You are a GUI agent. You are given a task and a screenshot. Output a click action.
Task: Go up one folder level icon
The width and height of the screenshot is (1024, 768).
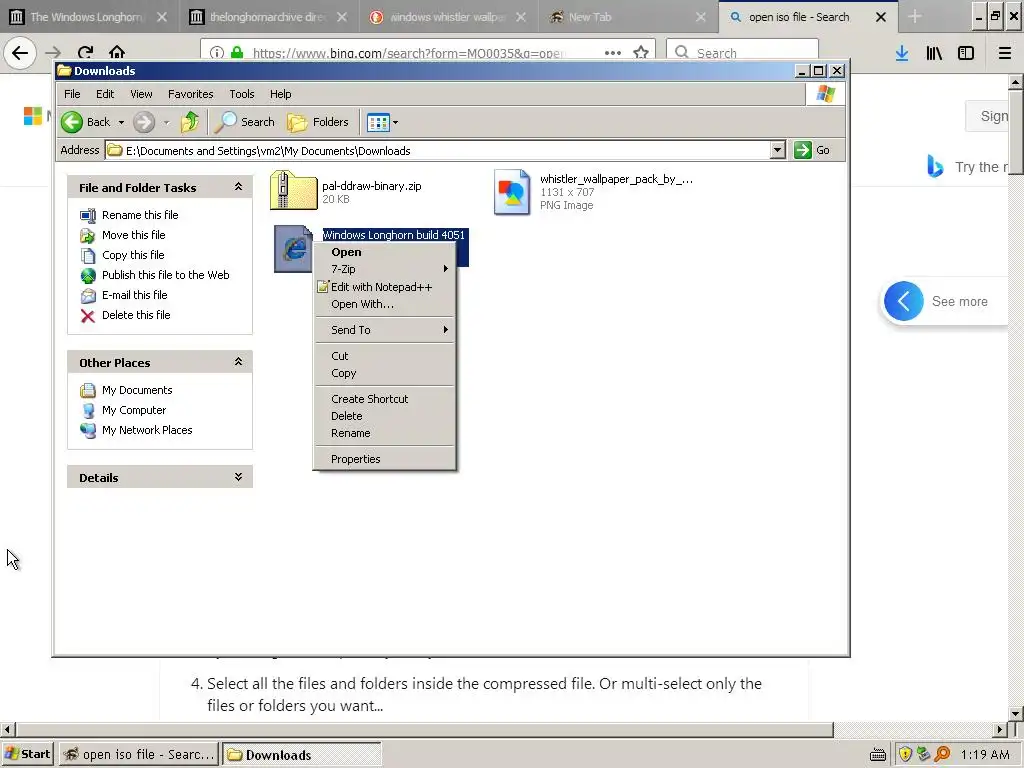click(x=189, y=121)
